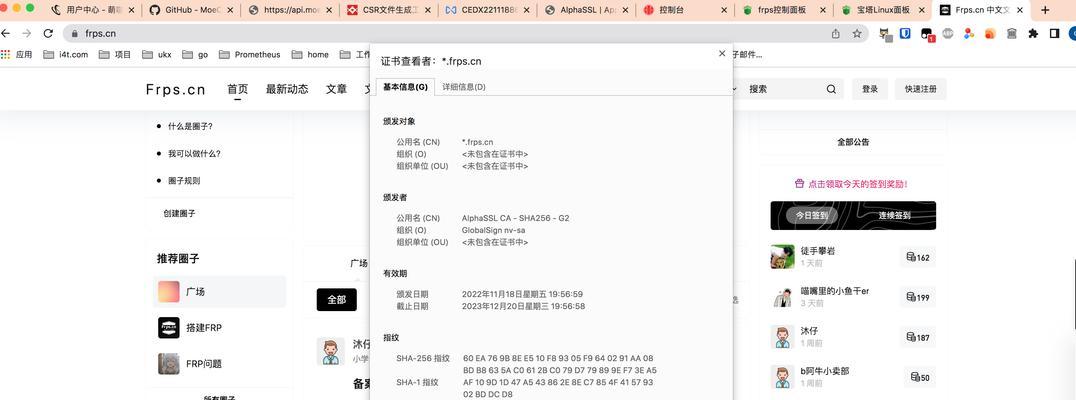Click the 点击领取今天的签到奖励 link

pos(851,184)
